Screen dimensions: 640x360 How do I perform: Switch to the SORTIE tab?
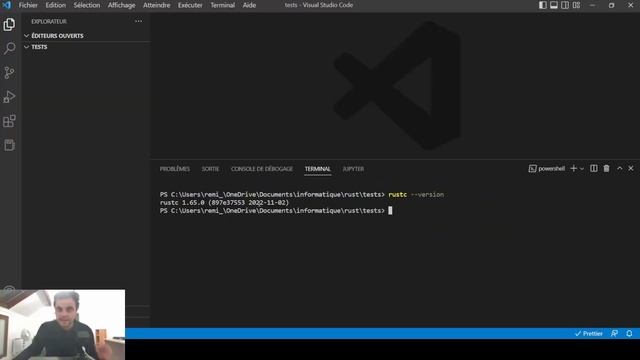tap(210, 169)
